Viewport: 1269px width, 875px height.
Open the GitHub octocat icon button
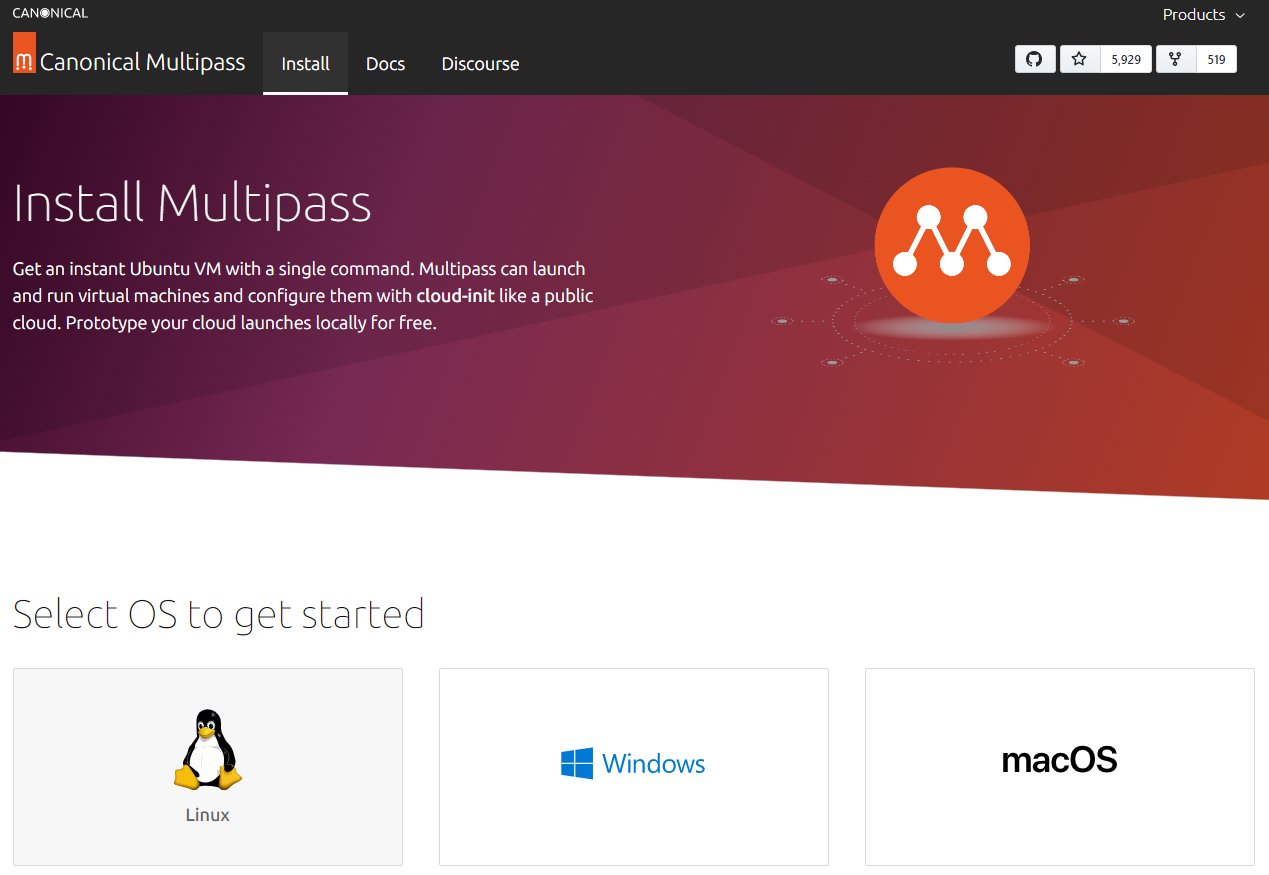coord(1034,59)
